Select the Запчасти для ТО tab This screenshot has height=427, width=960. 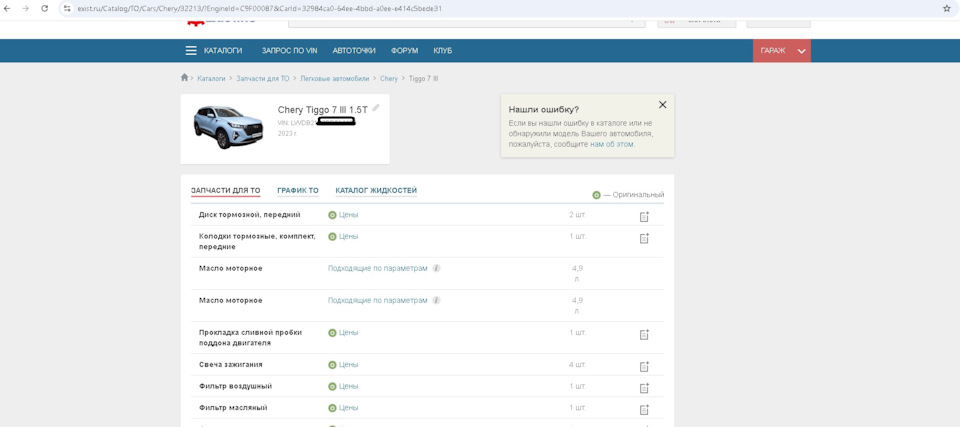[225, 191]
